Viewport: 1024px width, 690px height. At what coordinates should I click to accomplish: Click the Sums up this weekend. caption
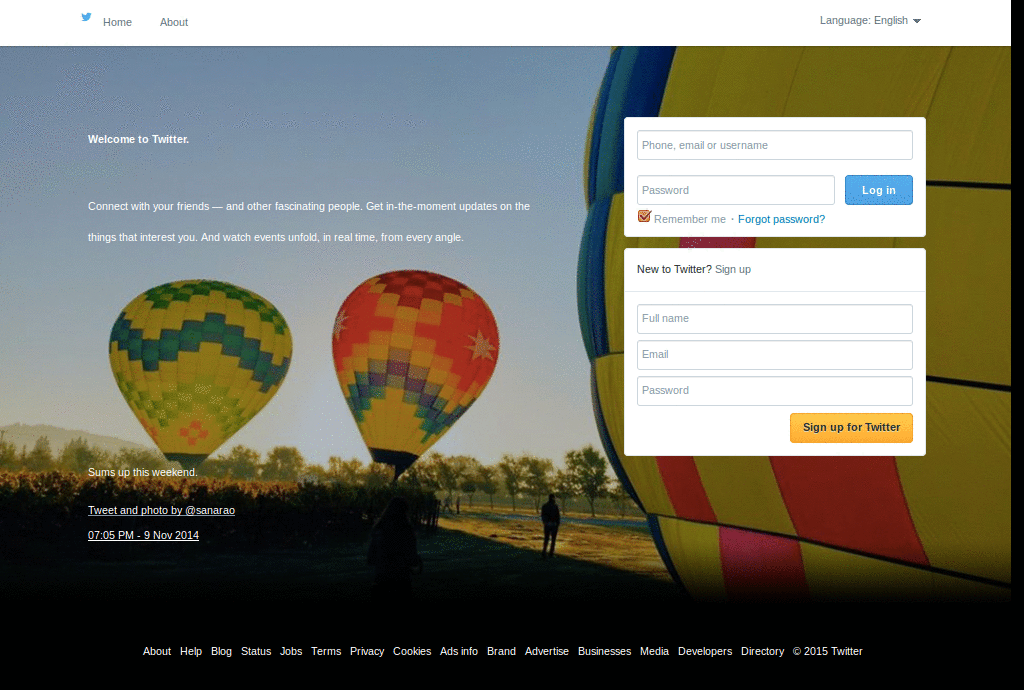(x=142, y=472)
